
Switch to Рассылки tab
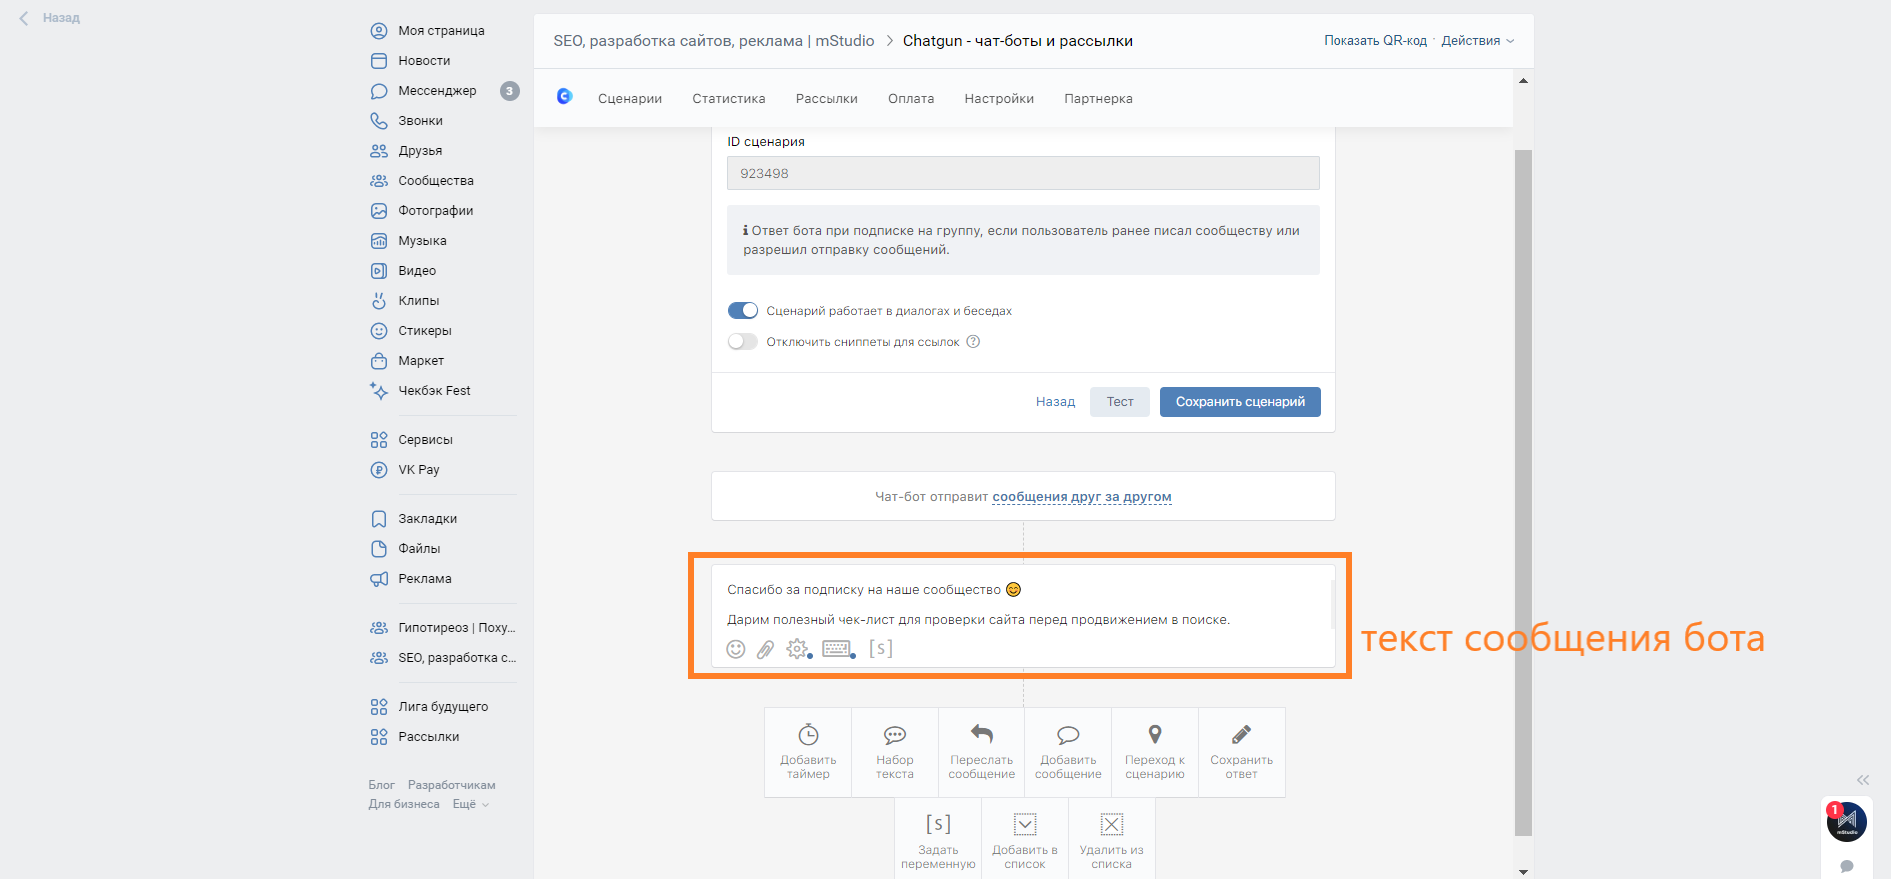(x=827, y=99)
